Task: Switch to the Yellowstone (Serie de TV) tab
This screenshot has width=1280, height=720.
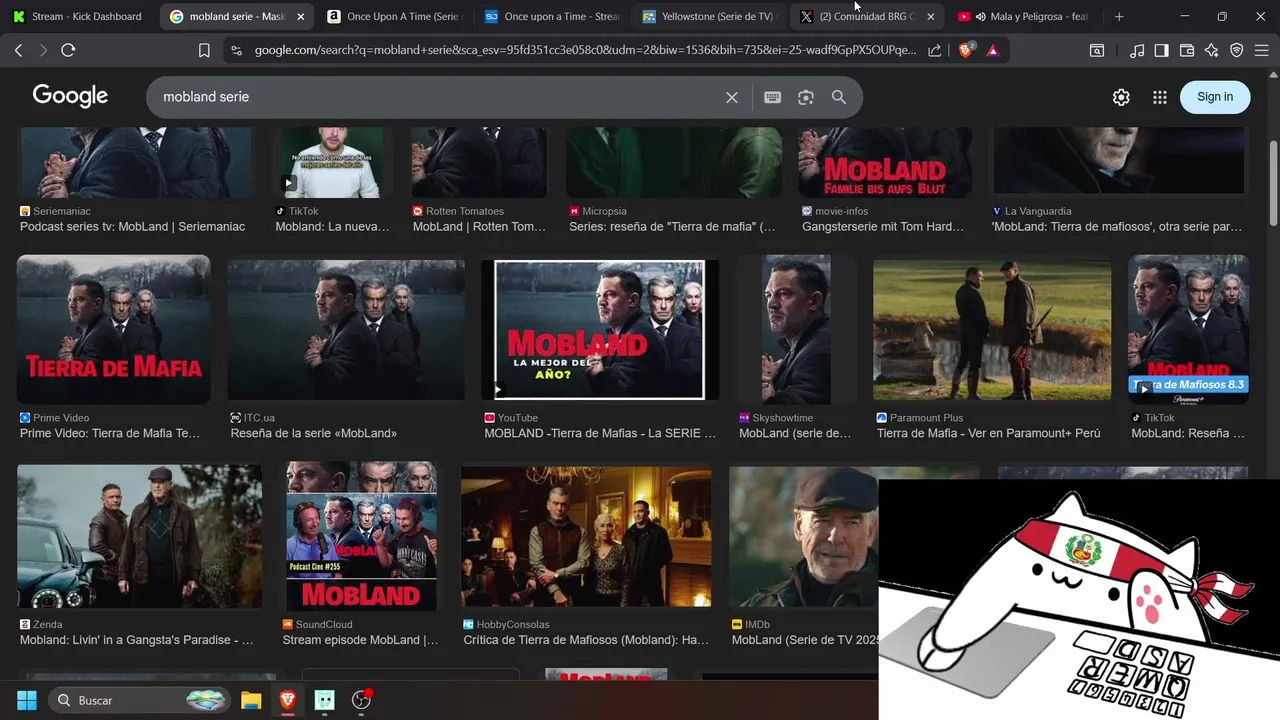Action: (x=708, y=16)
